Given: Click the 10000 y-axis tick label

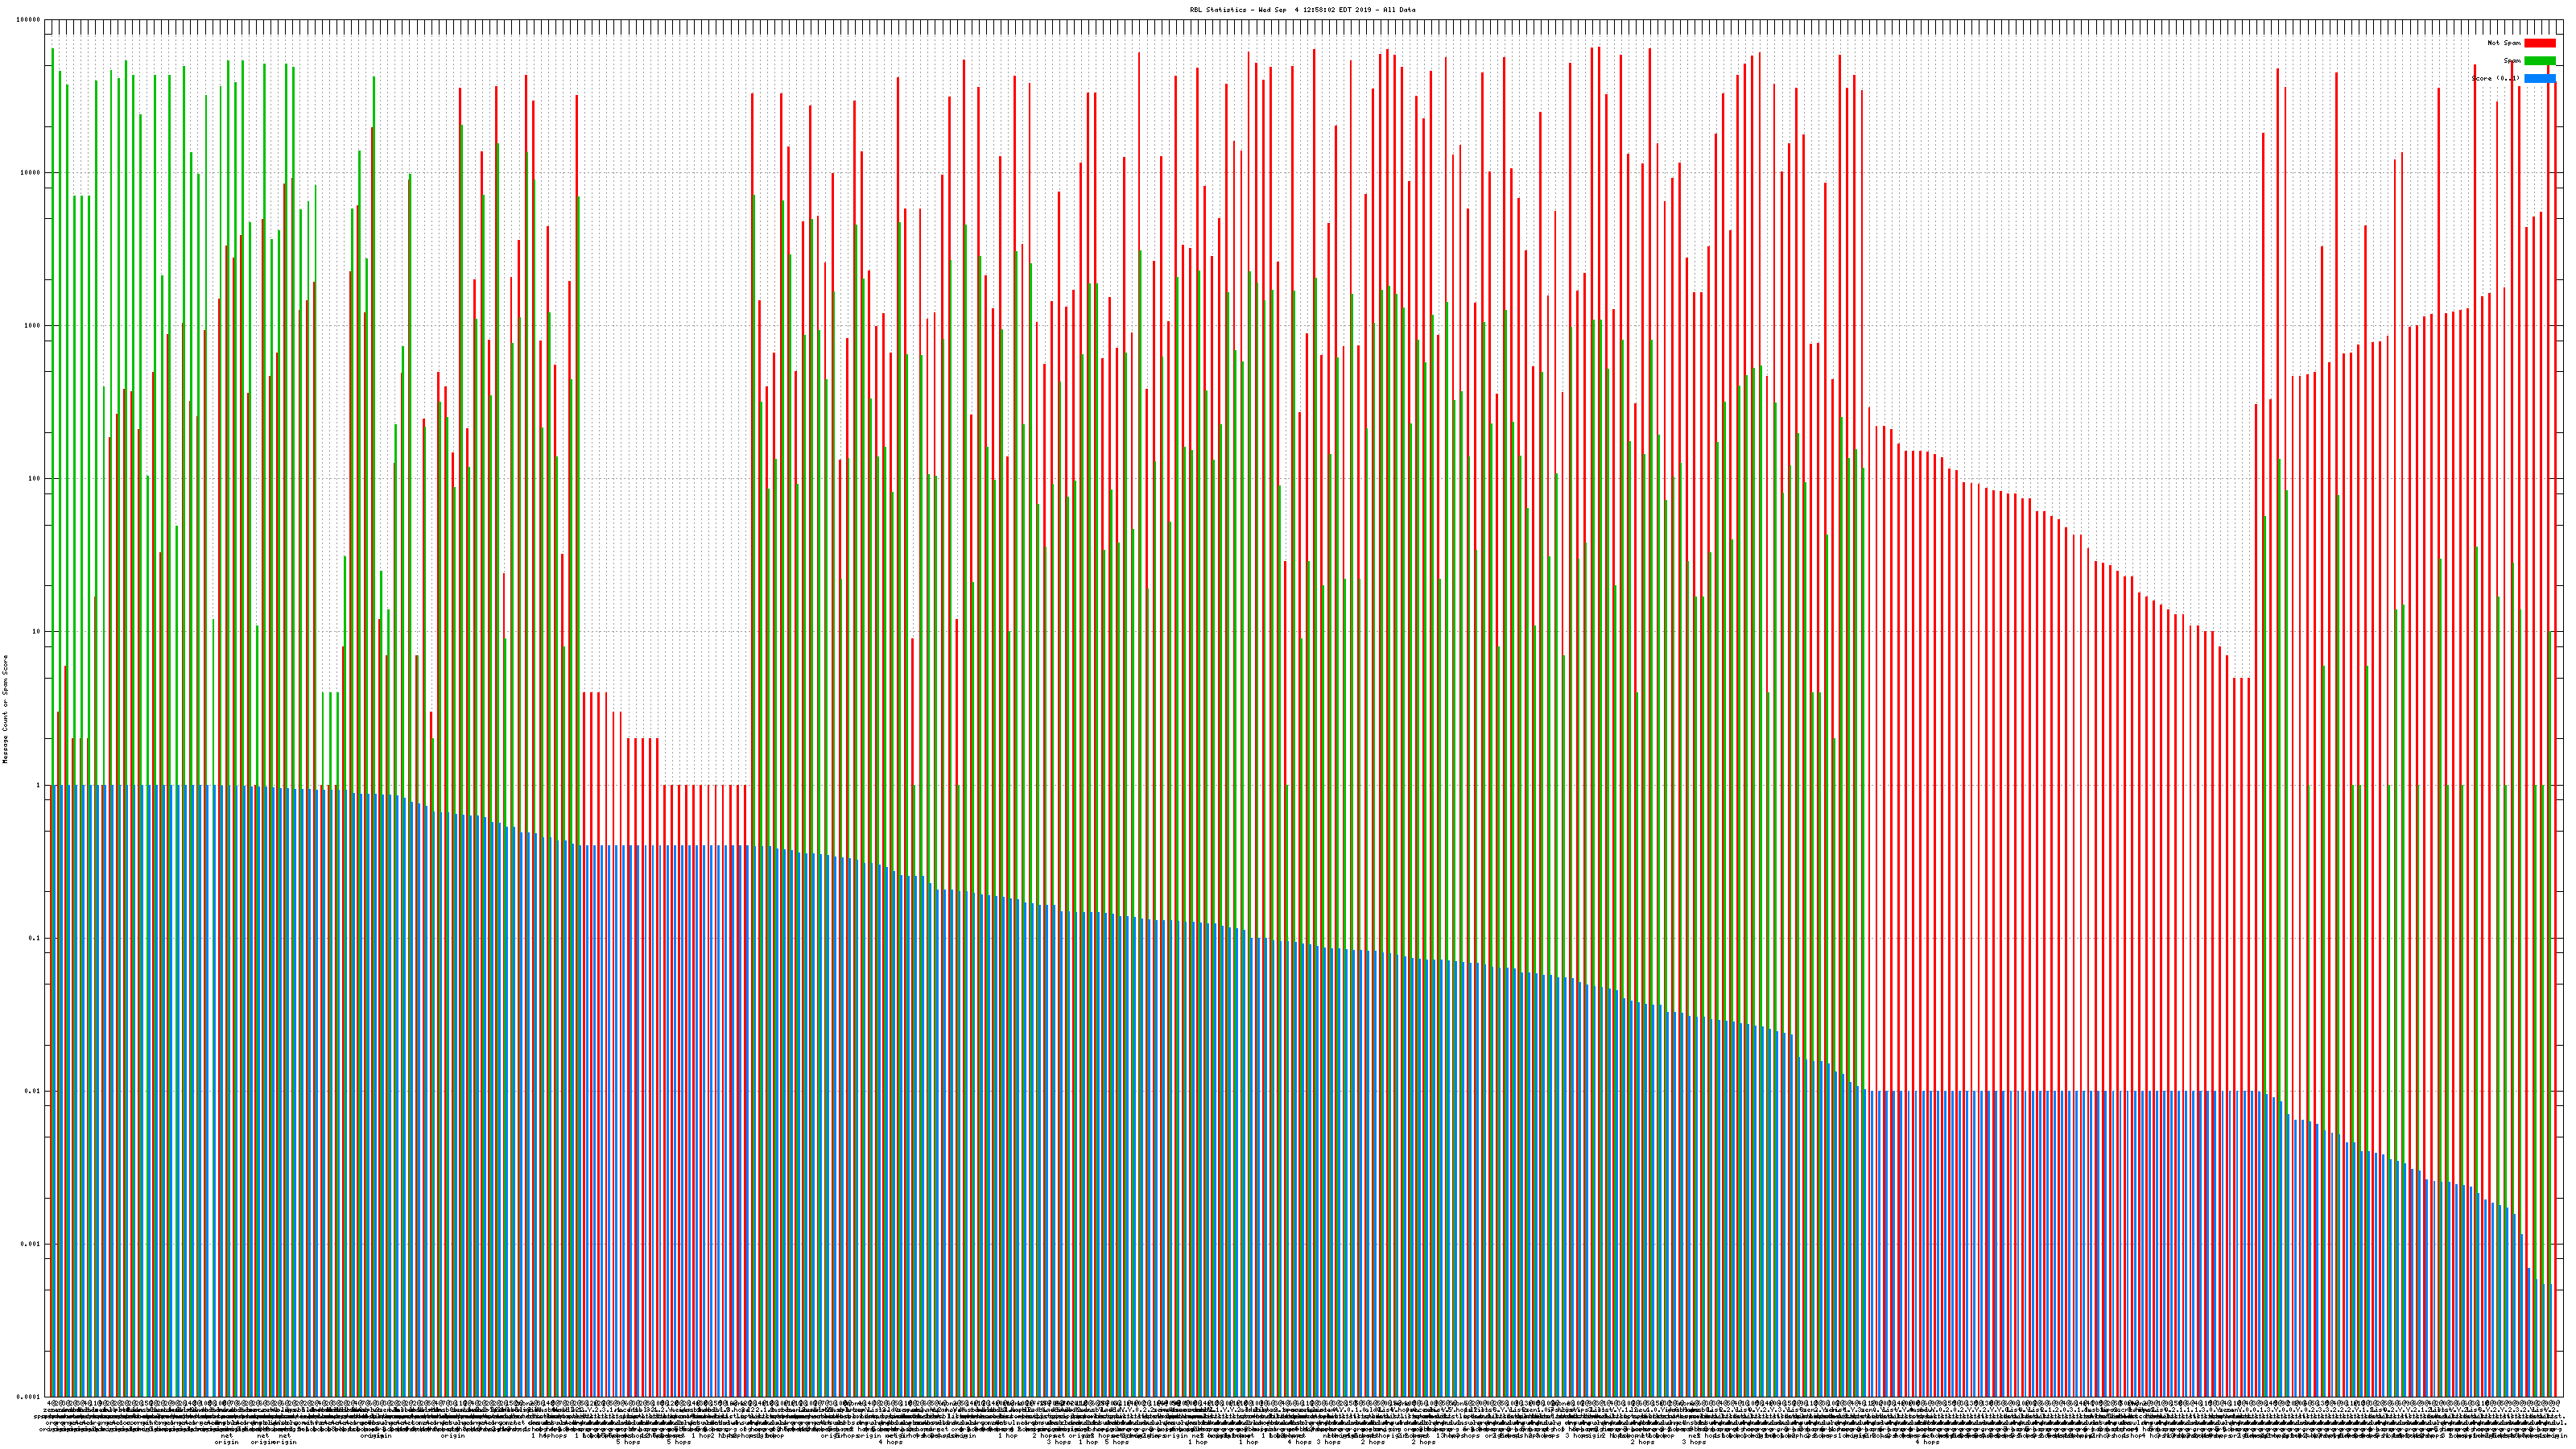Looking at the screenshot, I should click(x=31, y=173).
